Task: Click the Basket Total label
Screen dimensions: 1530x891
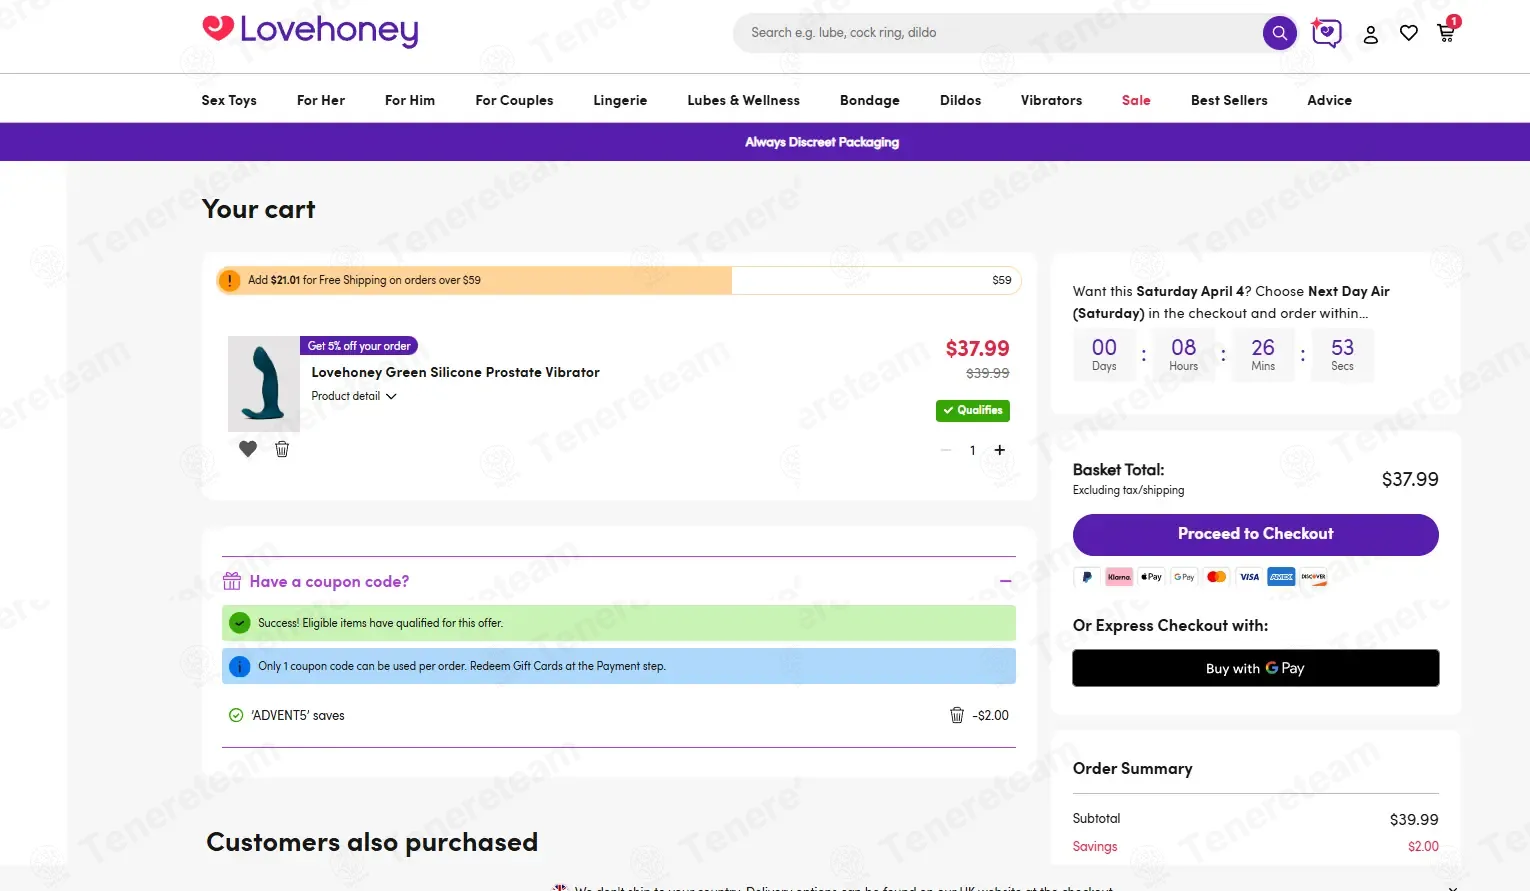Action: pyautogui.click(x=1118, y=470)
